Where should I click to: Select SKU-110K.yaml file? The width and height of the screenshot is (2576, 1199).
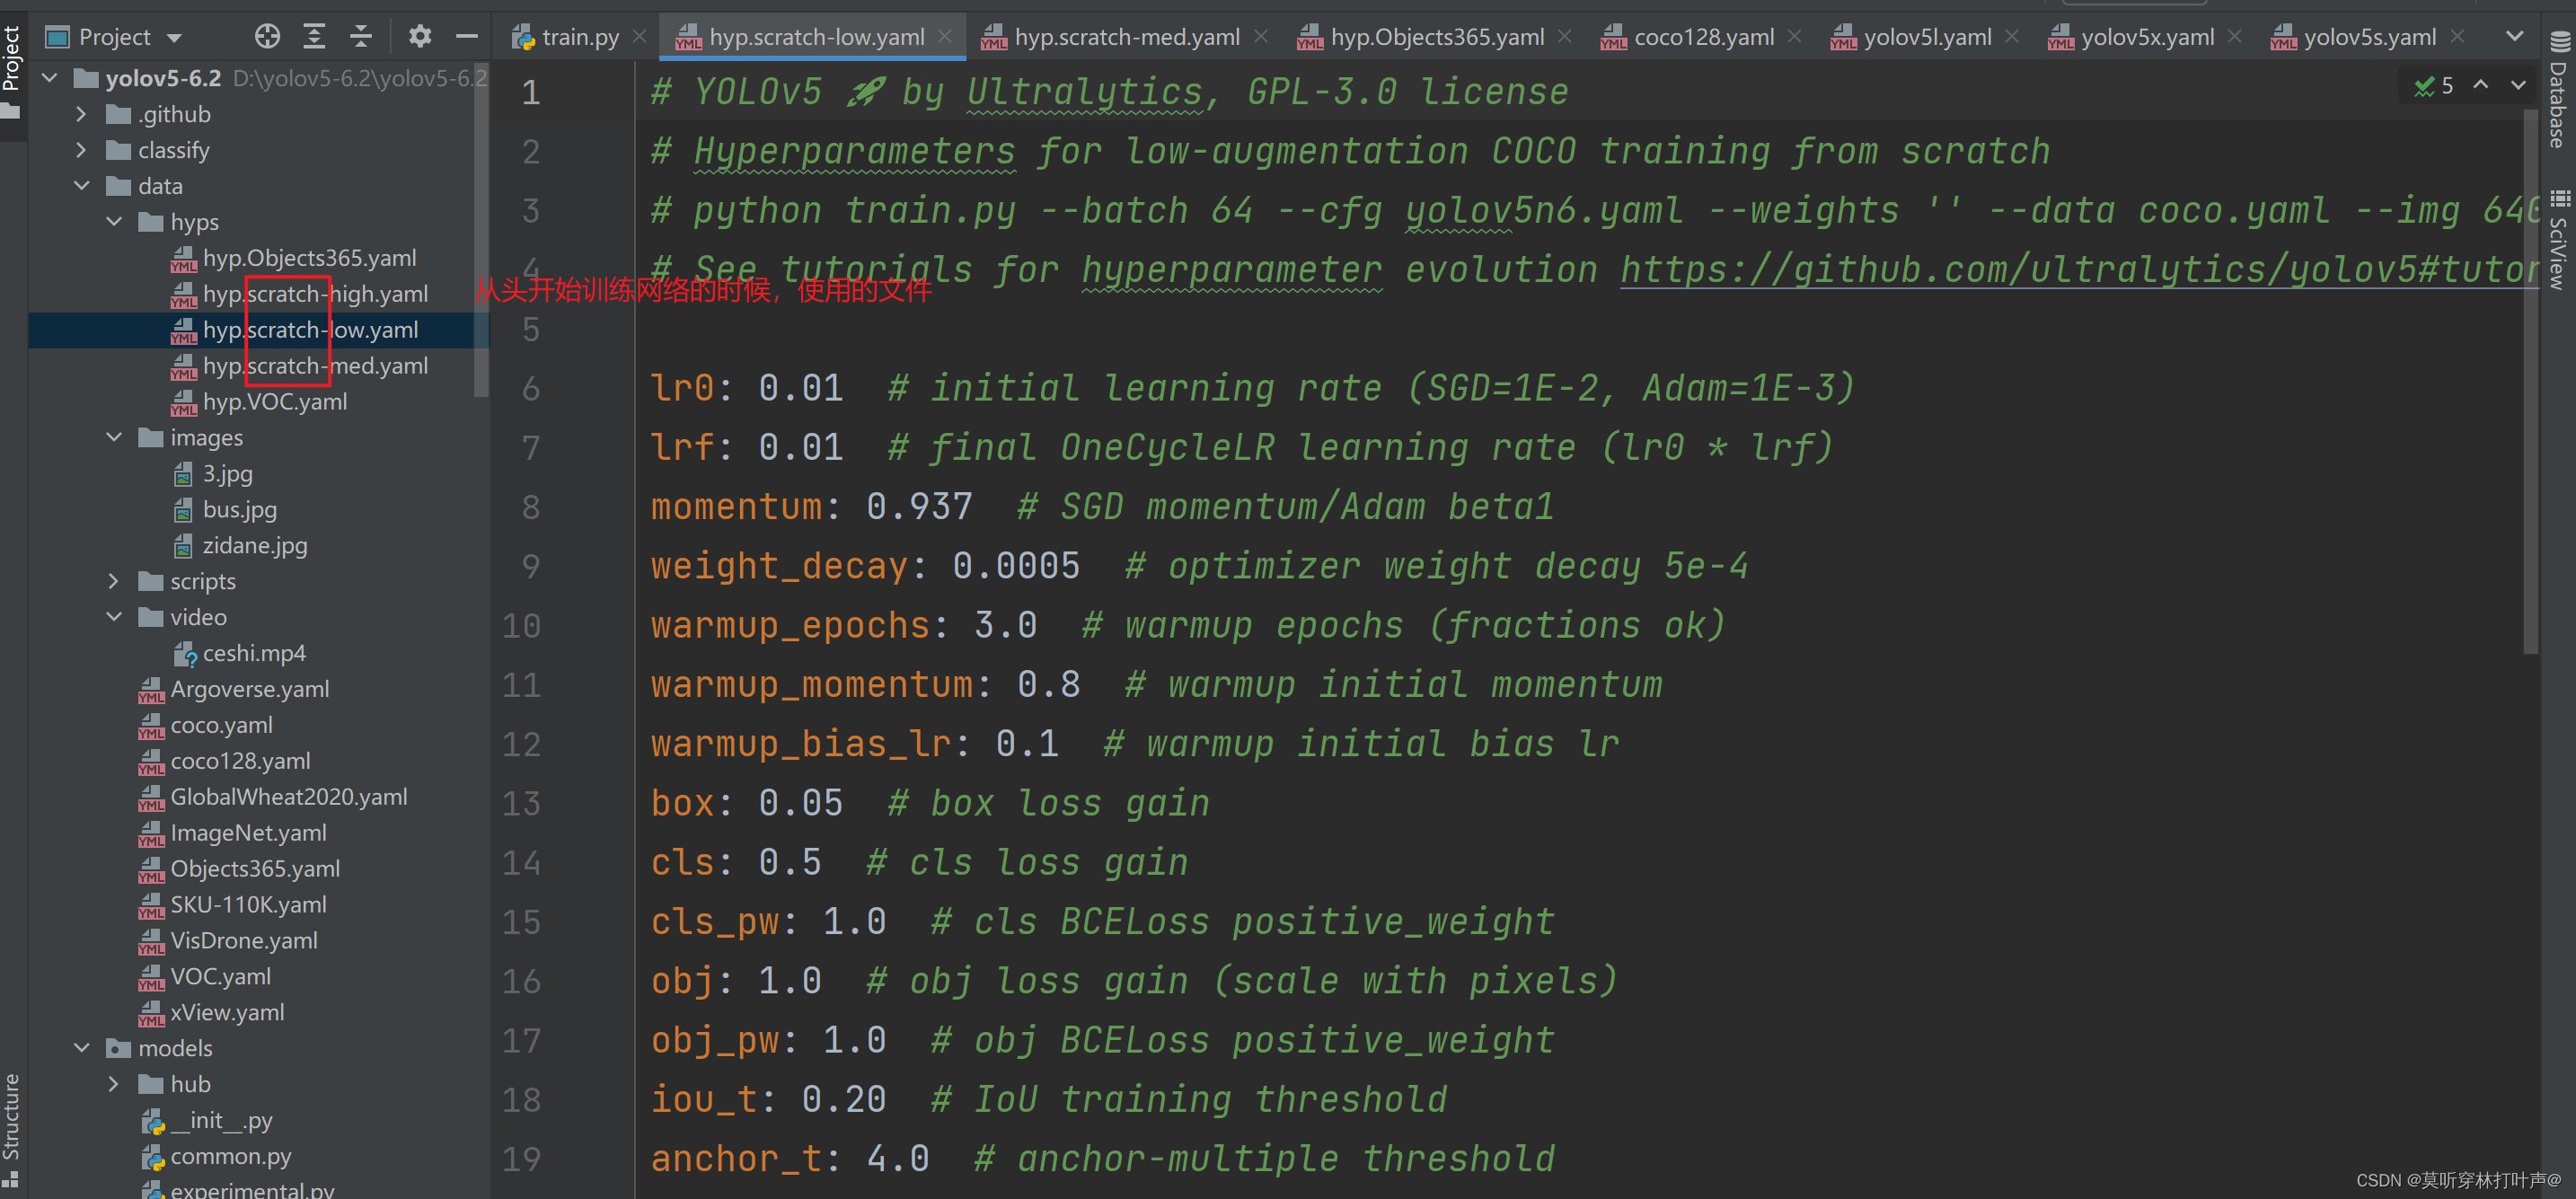click(248, 905)
